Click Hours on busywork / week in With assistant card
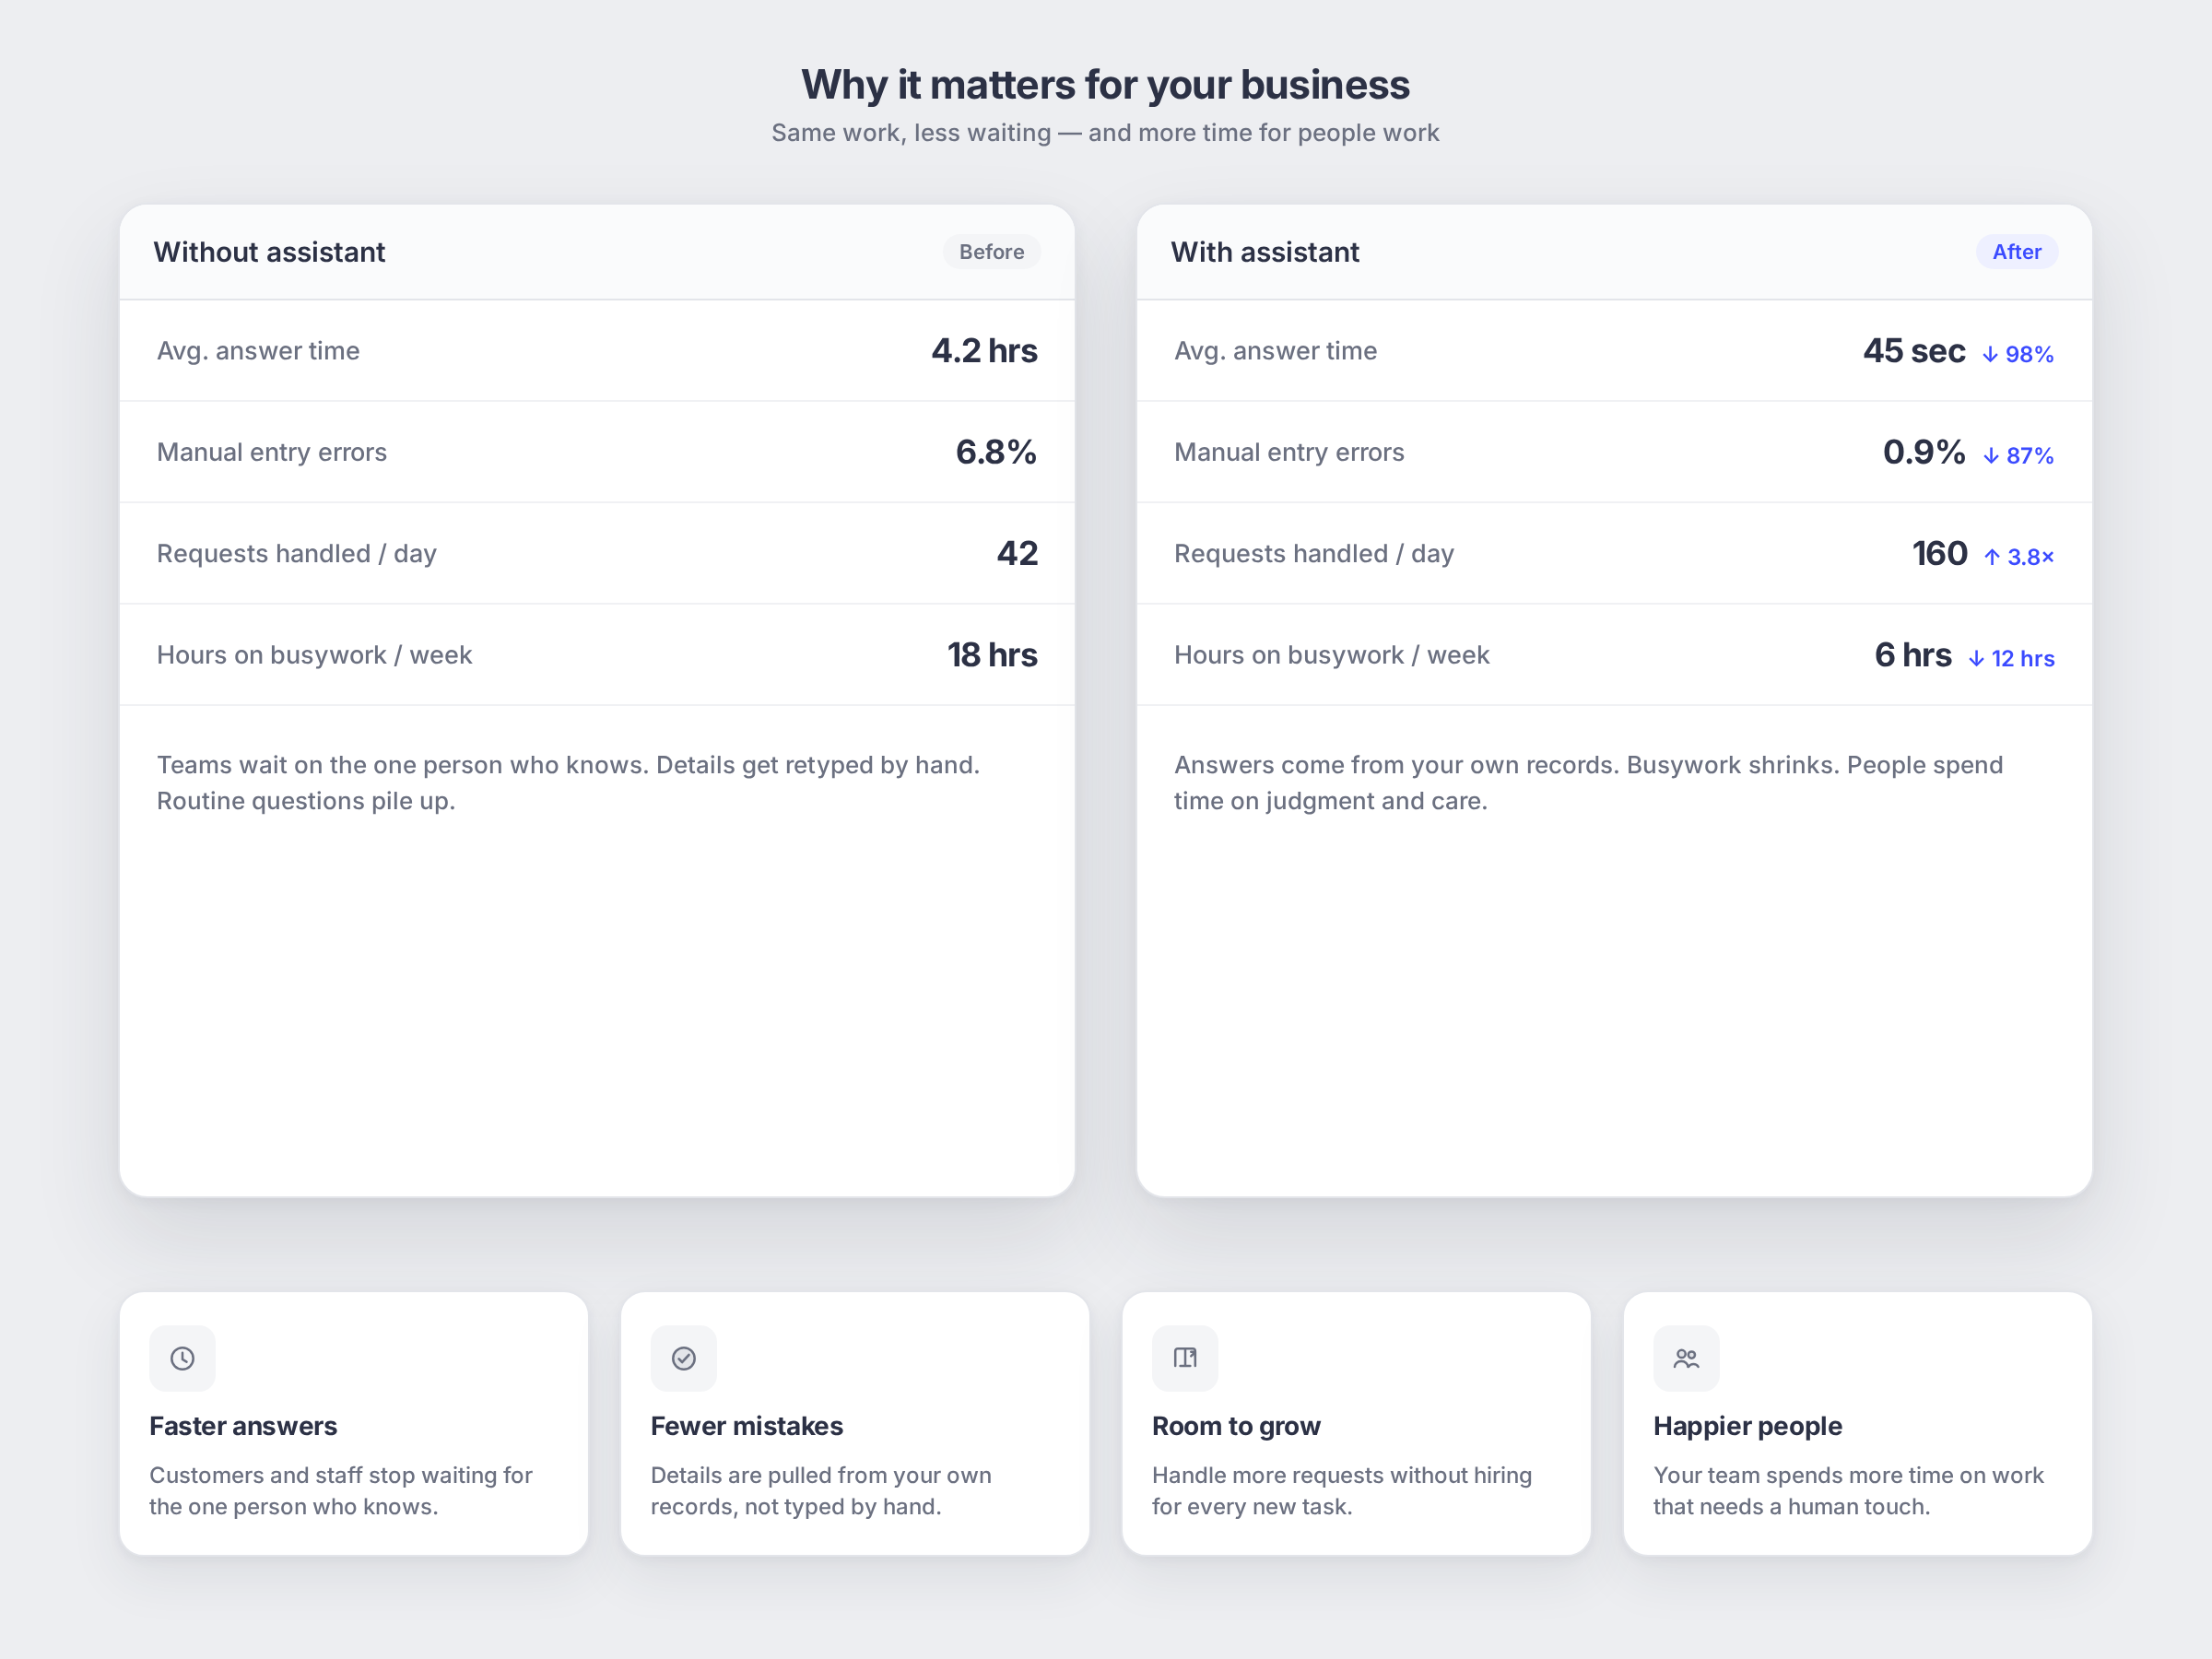Screen dimensions: 2212x1659 point(1332,655)
